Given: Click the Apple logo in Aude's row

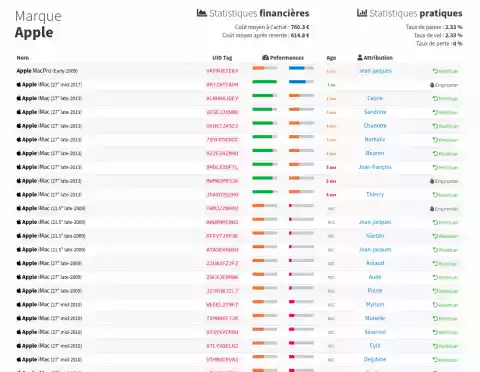Looking at the screenshot, I should tap(19, 277).
